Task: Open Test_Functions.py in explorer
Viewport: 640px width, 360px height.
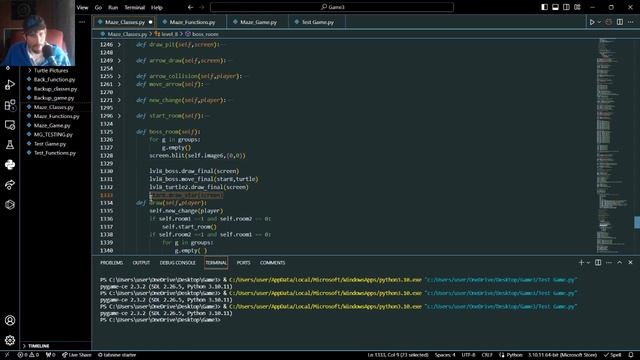Action: pos(55,153)
